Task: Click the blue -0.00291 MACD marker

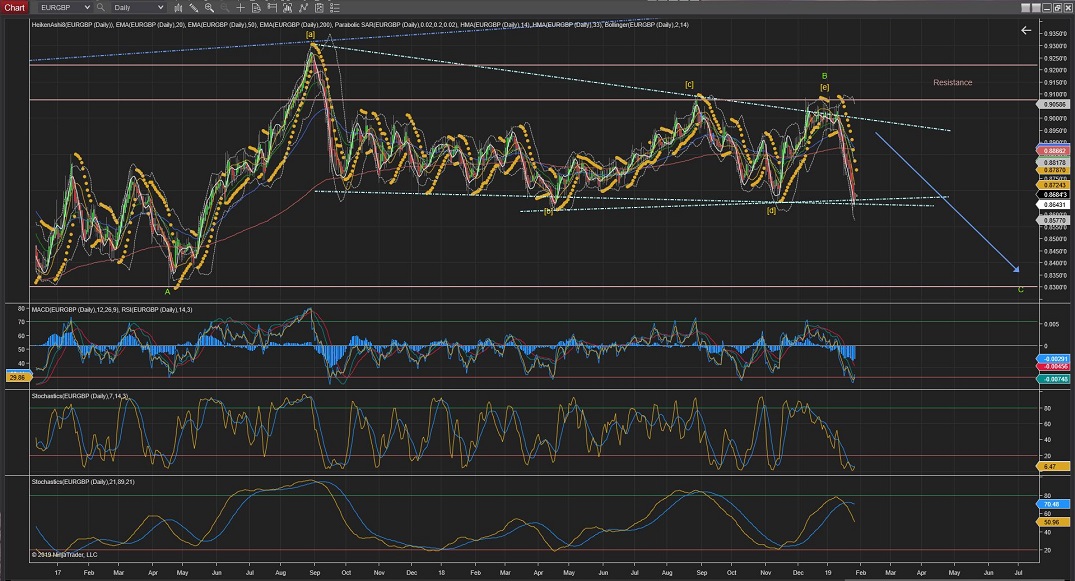Action: pos(1054,359)
